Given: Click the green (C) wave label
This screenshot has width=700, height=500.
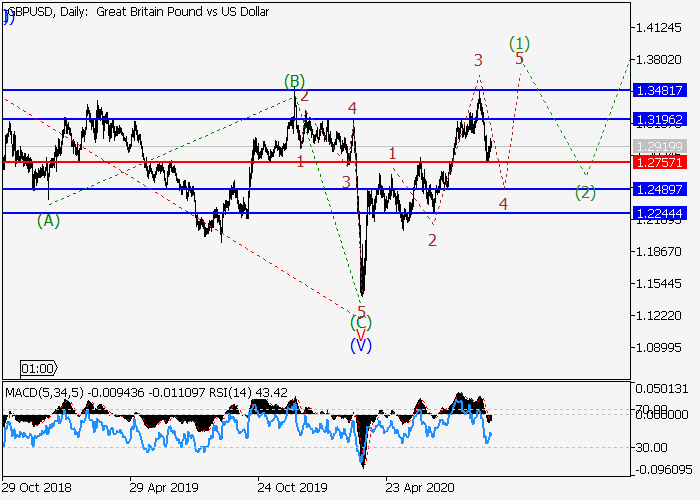Looking at the screenshot, I should click(x=361, y=323).
